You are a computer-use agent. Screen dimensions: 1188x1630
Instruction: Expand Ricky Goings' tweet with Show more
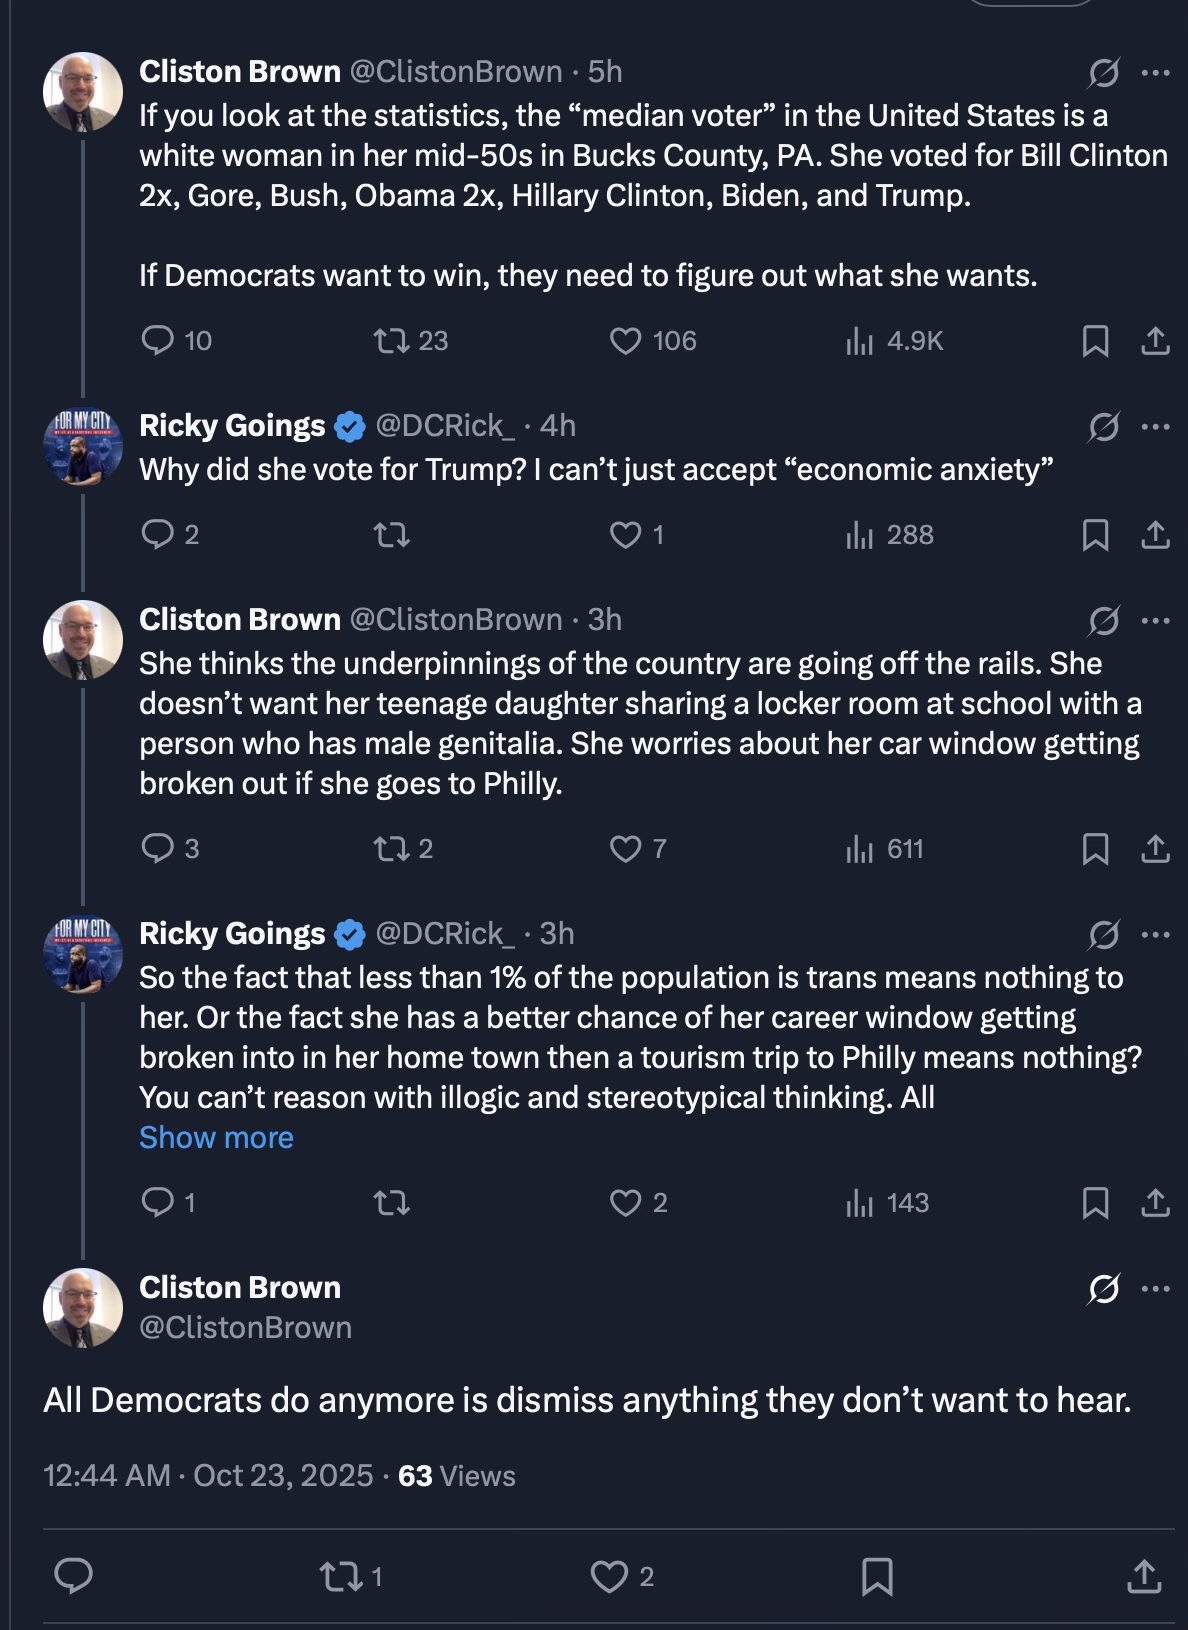tap(216, 1138)
